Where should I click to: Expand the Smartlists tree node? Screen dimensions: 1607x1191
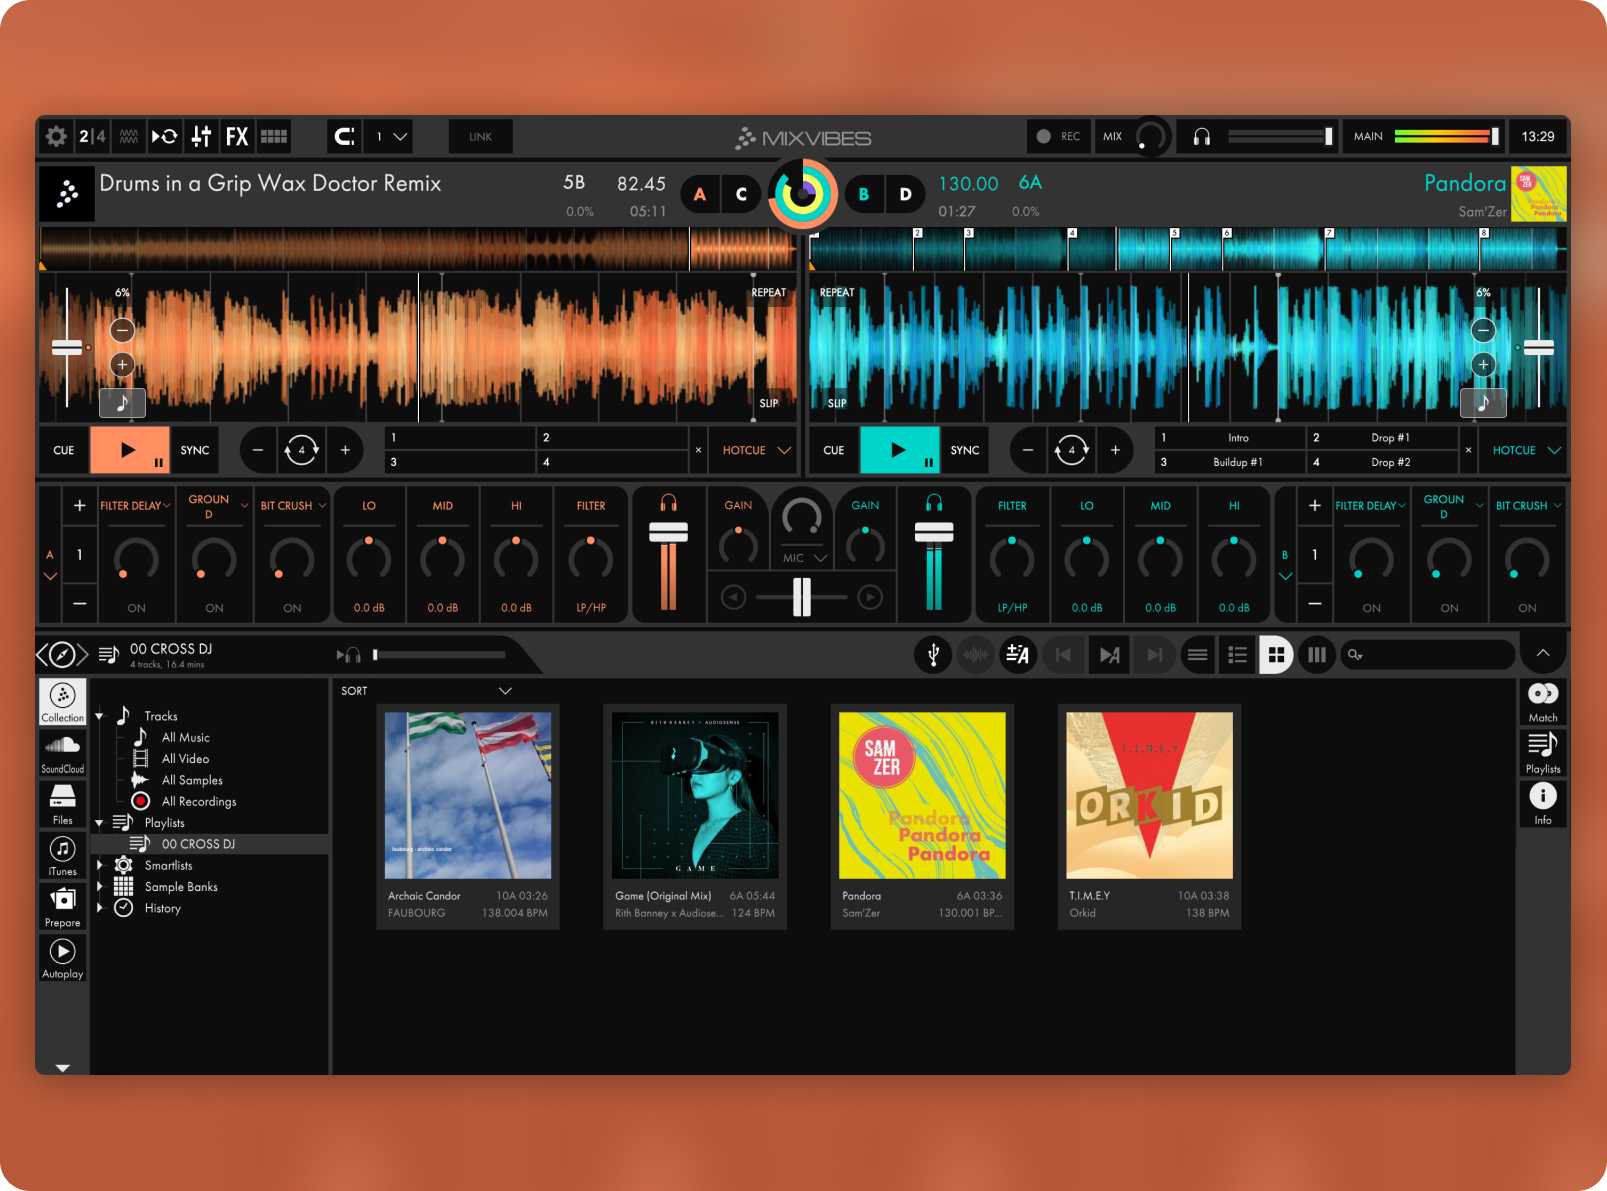click(x=99, y=865)
